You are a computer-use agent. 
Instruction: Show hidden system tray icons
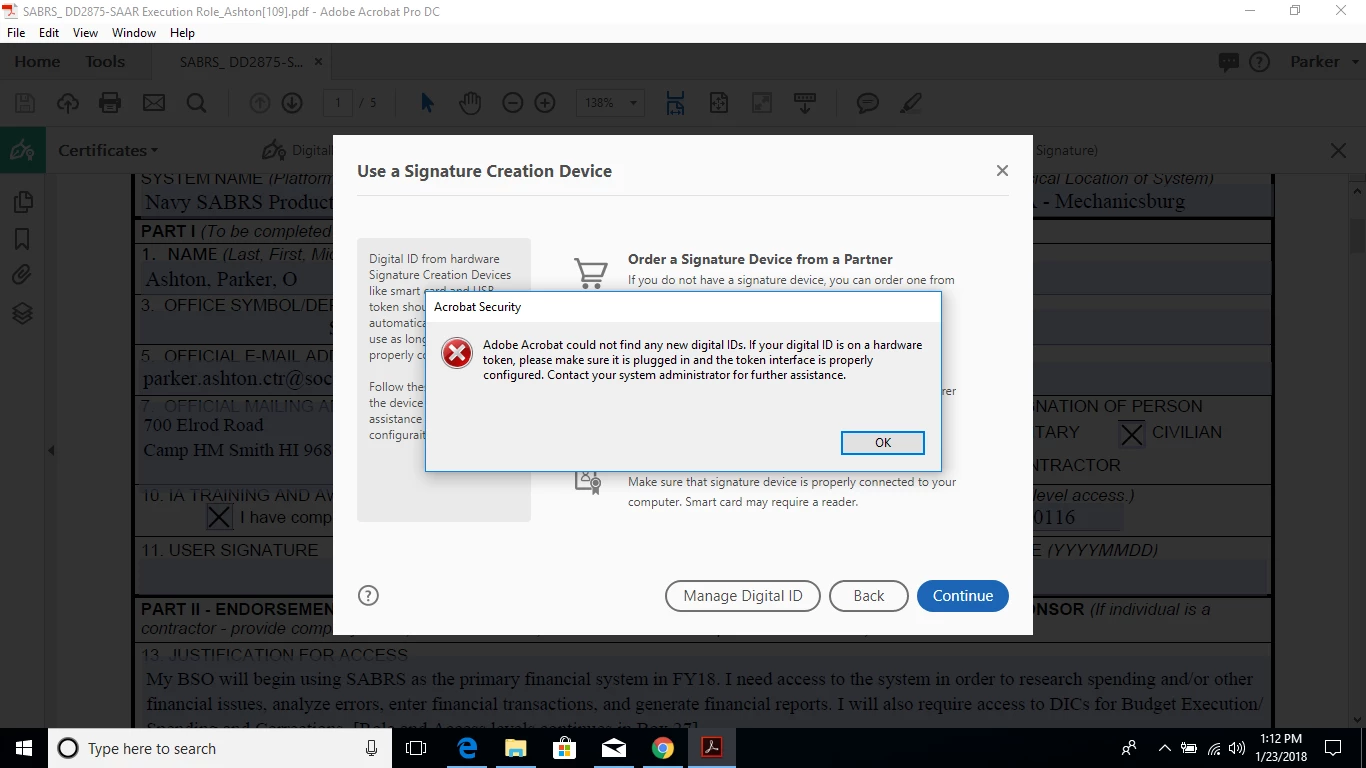[x=1164, y=748]
